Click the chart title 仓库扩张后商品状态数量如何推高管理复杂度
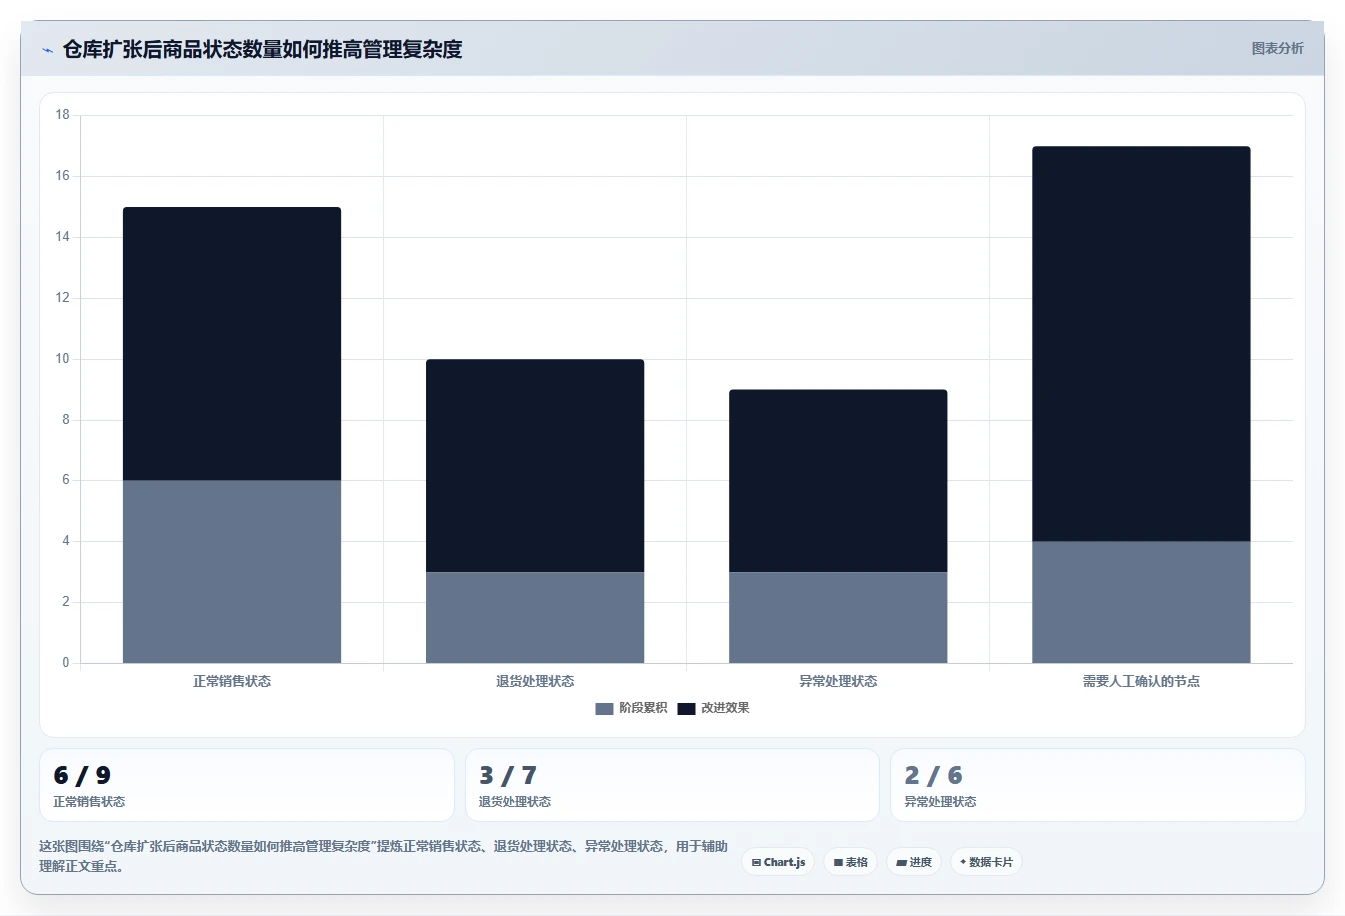The image size is (1345, 916). click(262, 49)
